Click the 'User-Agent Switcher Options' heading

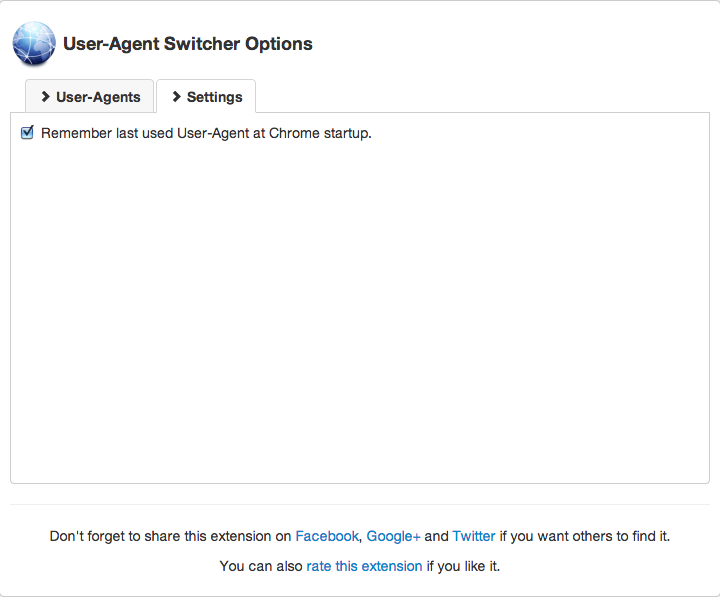point(187,44)
